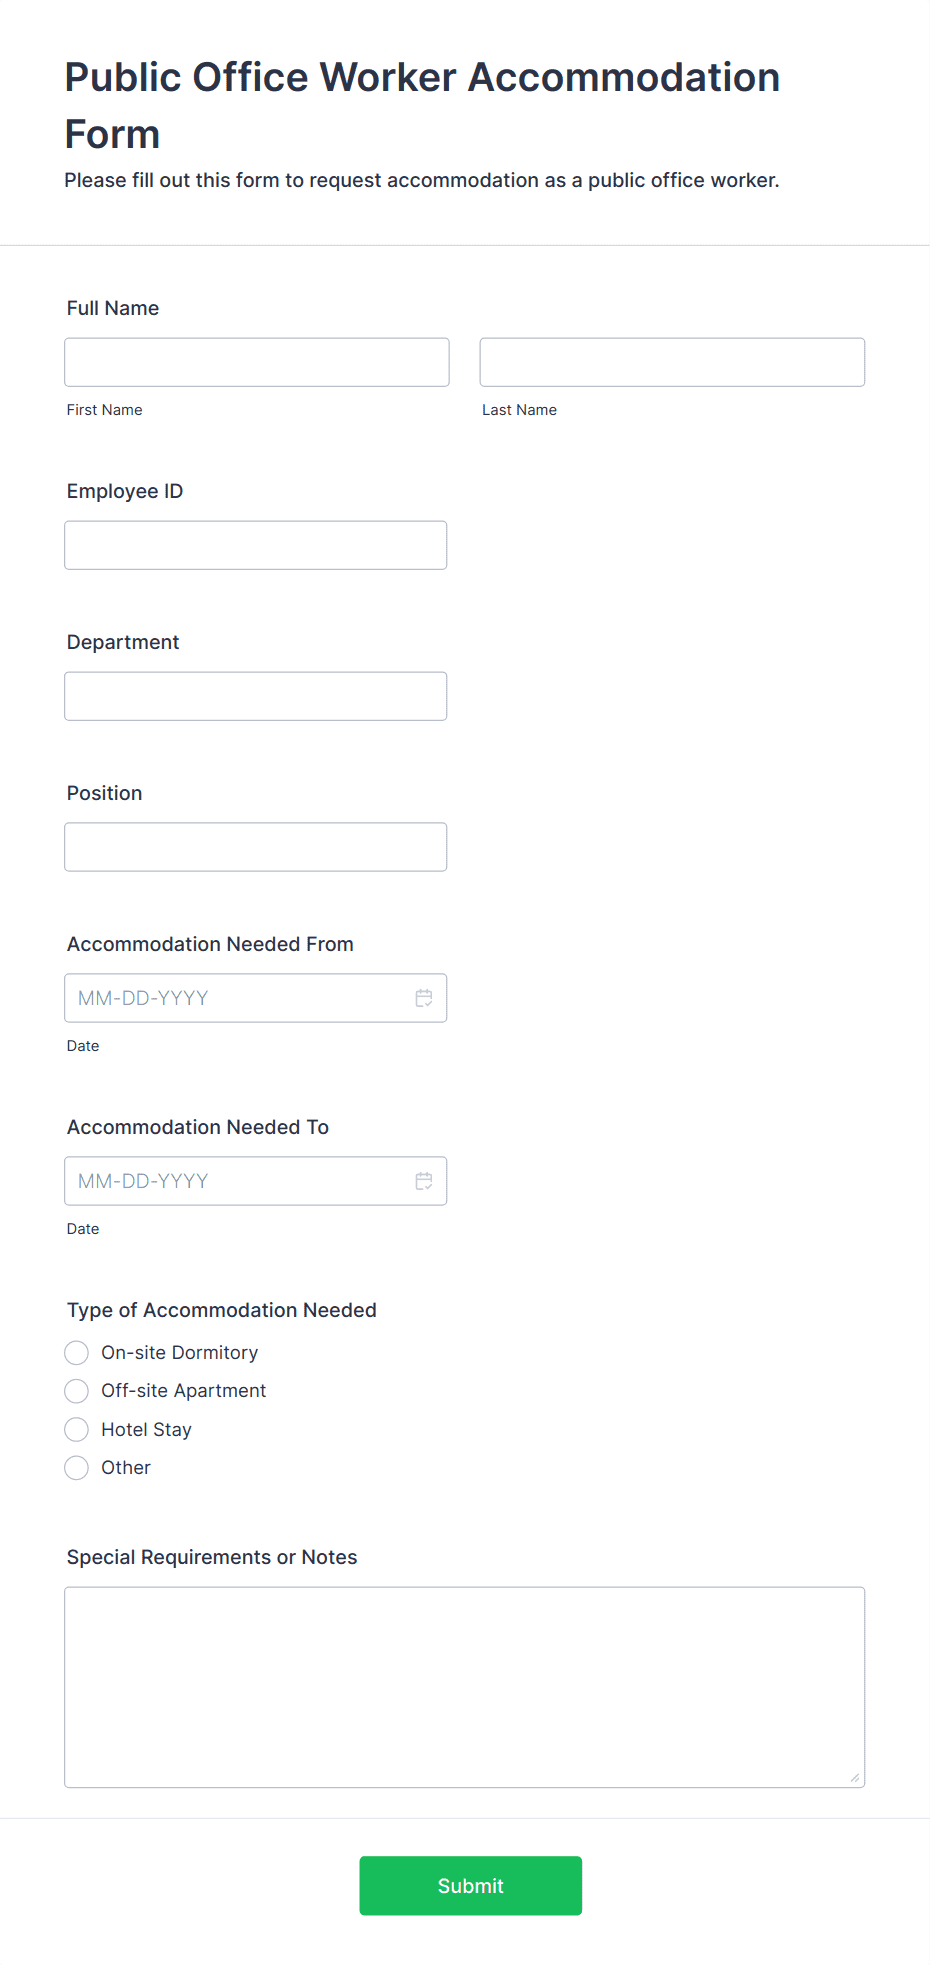
Task: Focus the Position text field
Action: pos(256,847)
